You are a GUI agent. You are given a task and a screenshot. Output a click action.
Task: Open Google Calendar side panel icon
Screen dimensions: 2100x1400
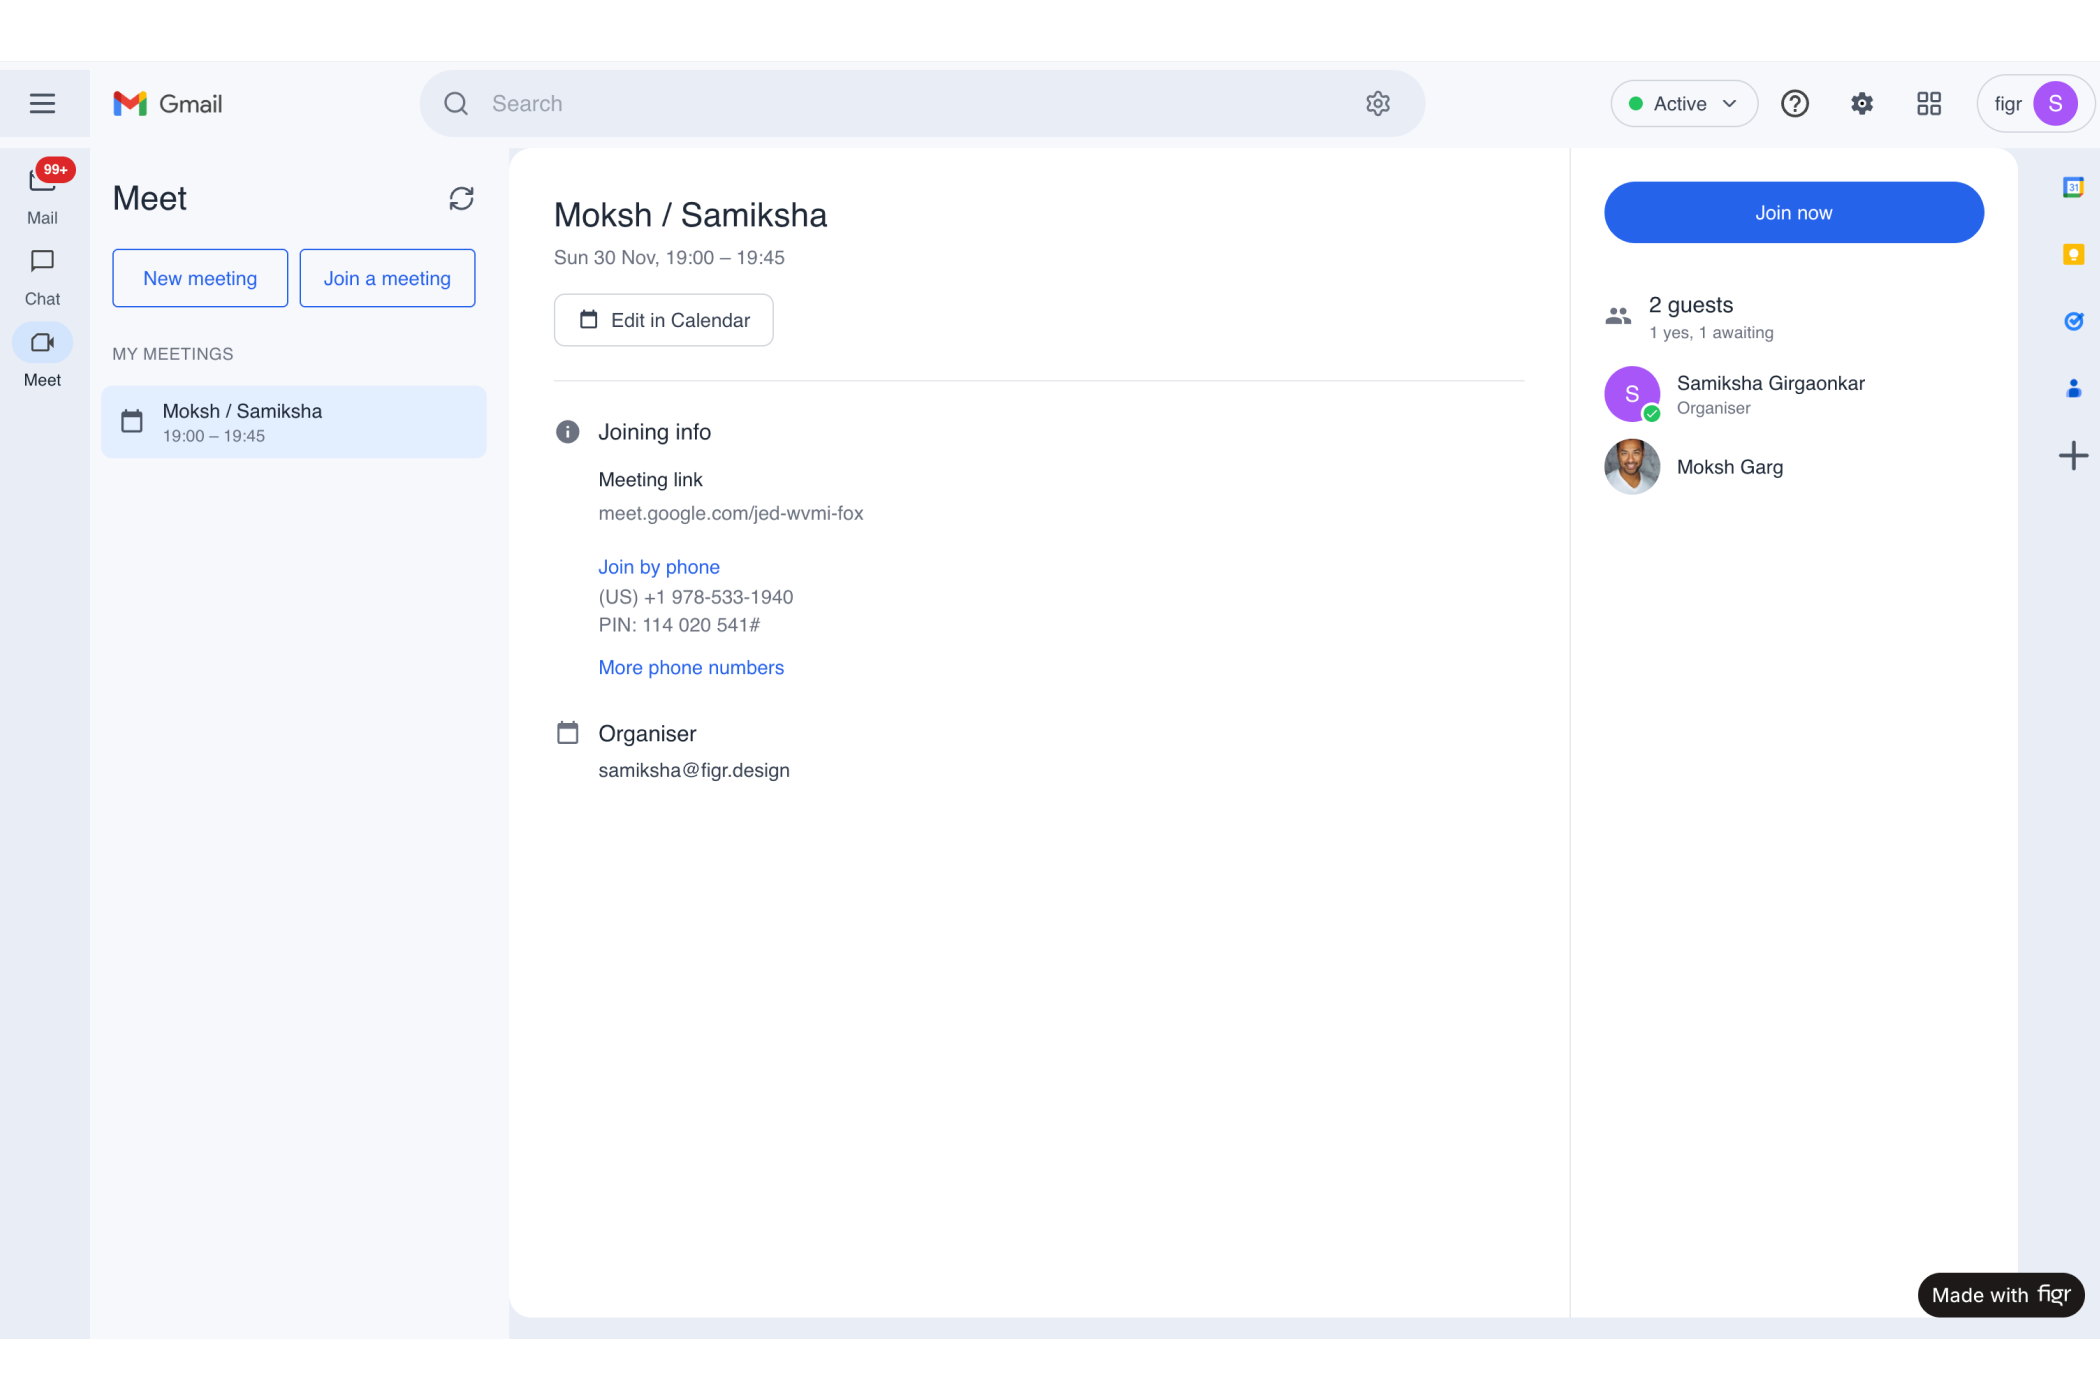(x=2073, y=188)
